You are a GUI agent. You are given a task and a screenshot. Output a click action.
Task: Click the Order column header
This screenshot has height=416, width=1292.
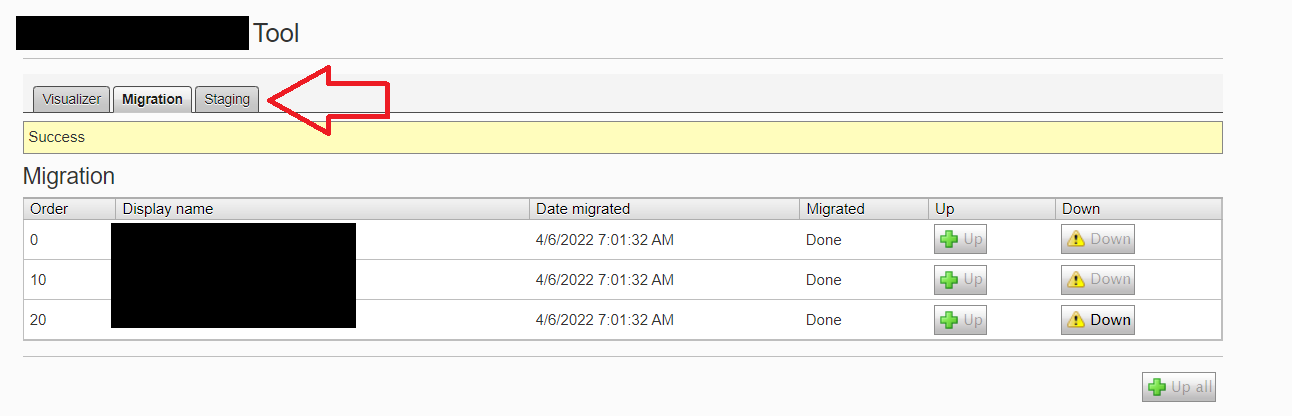[49, 209]
